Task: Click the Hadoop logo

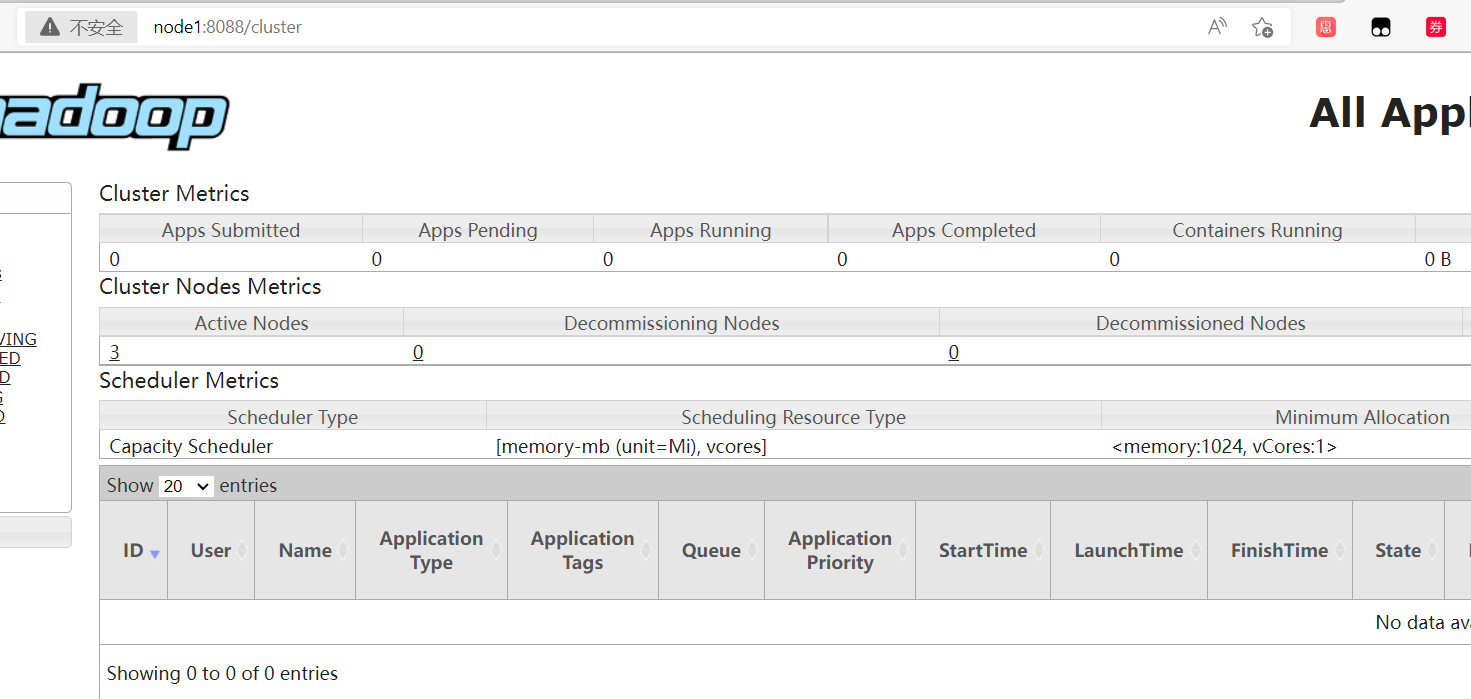Action: (115, 116)
